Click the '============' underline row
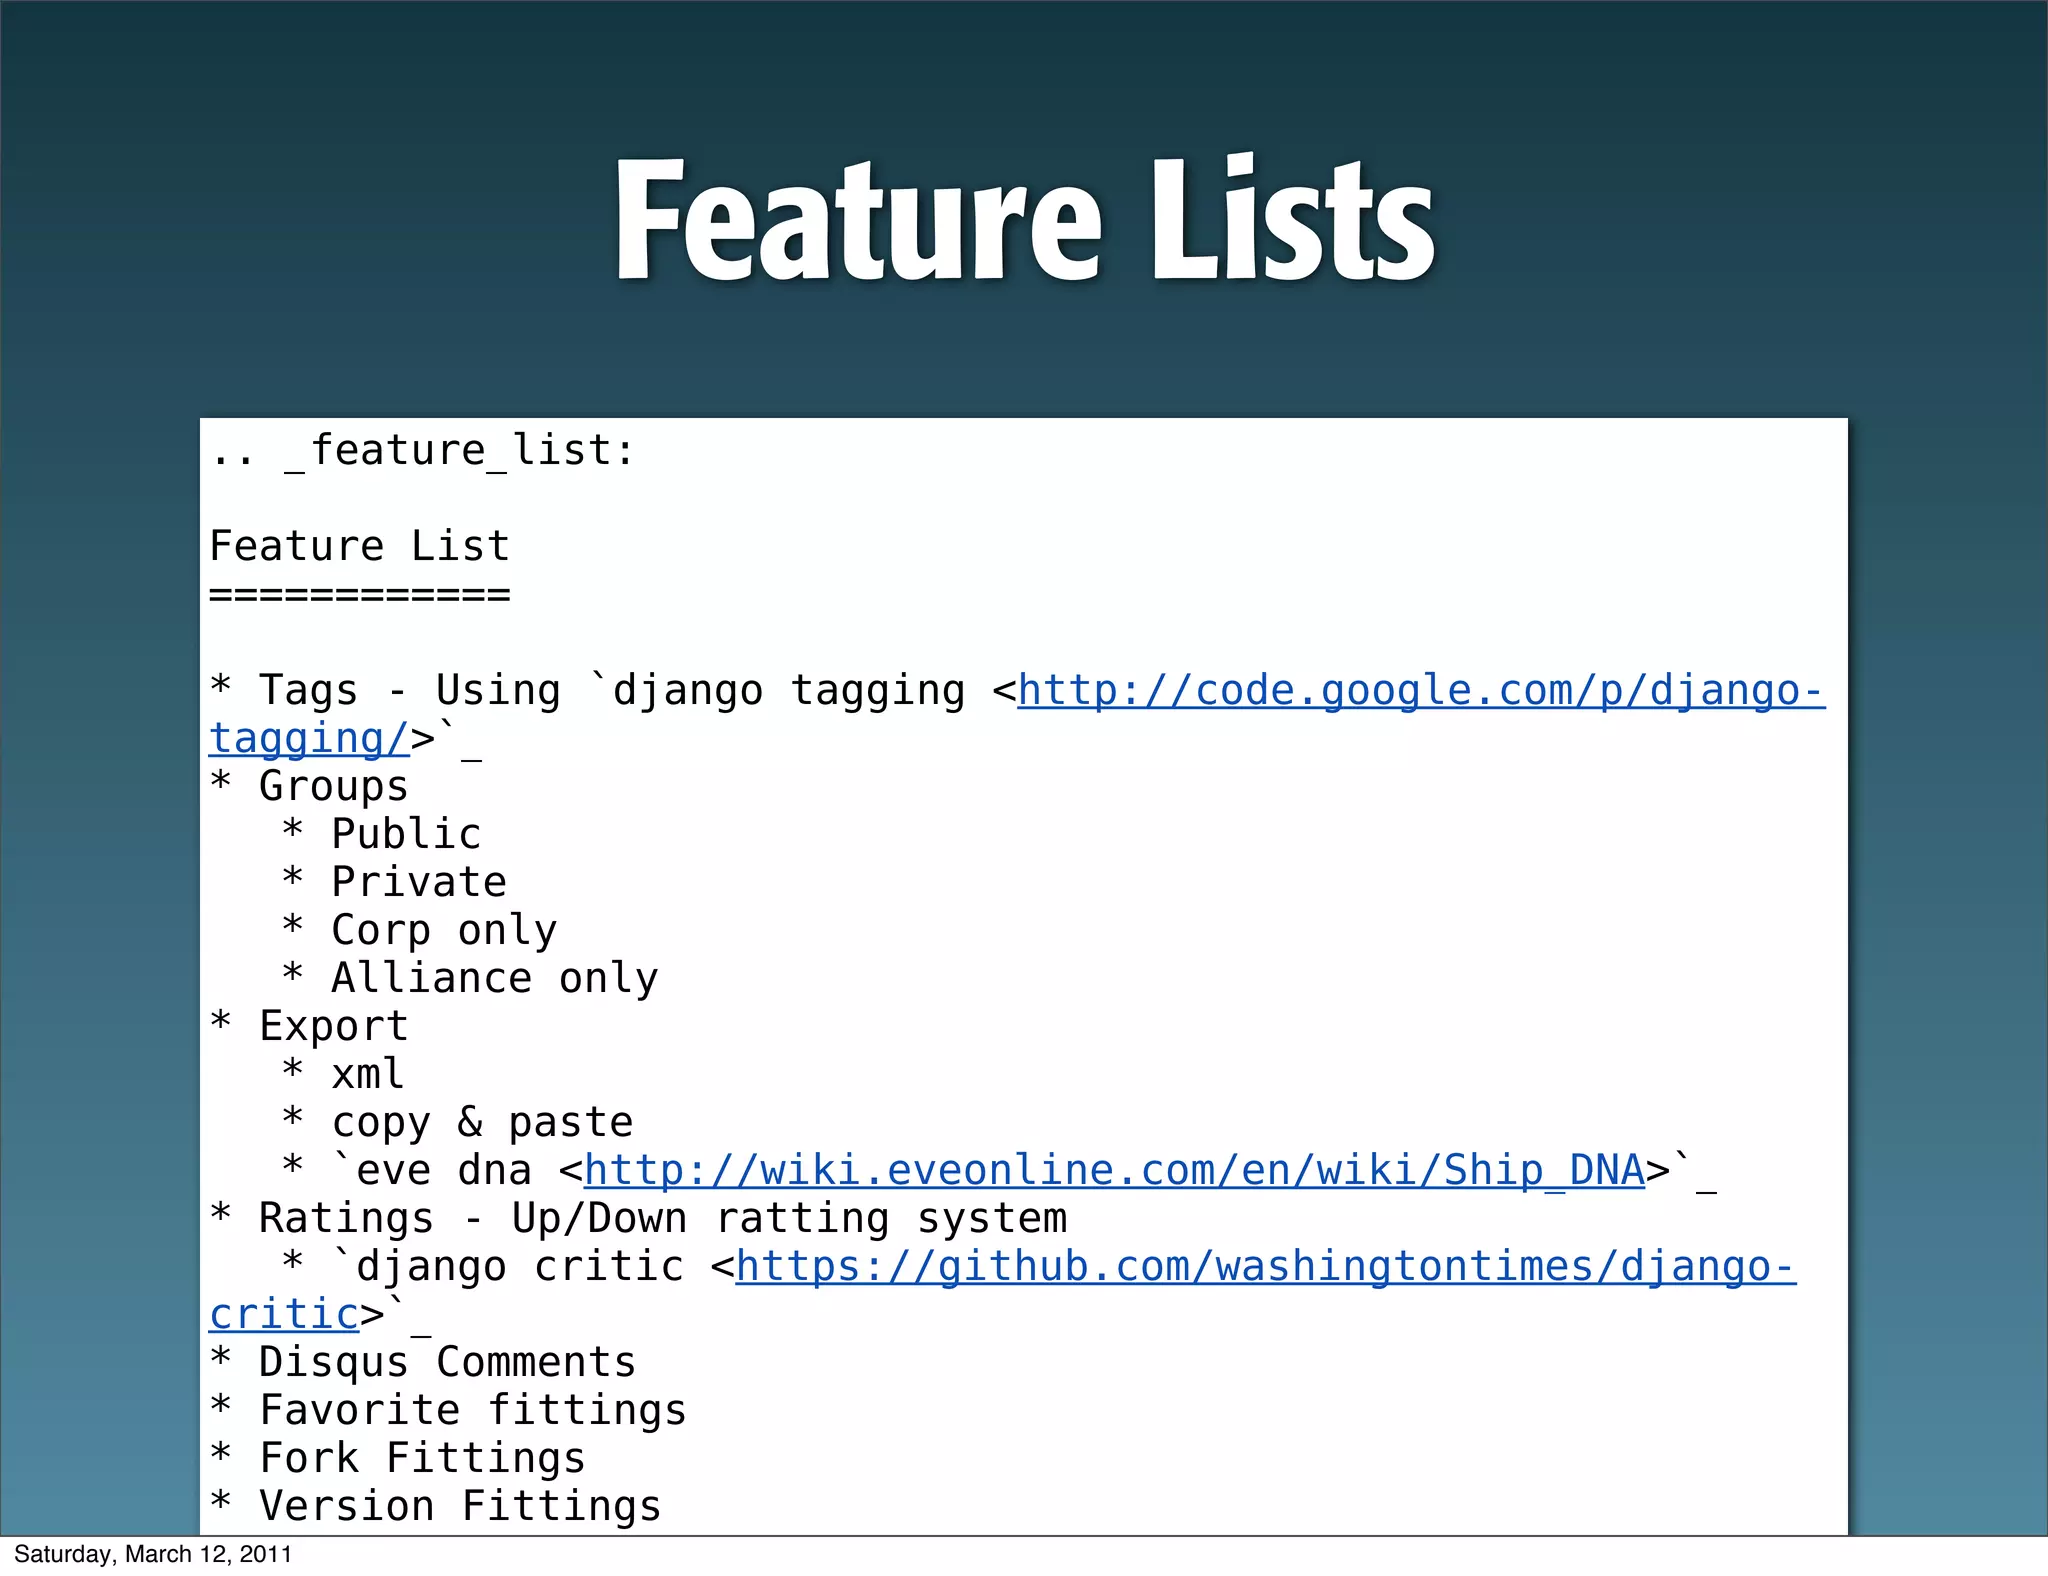The image size is (2048, 1576). click(x=360, y=594)
